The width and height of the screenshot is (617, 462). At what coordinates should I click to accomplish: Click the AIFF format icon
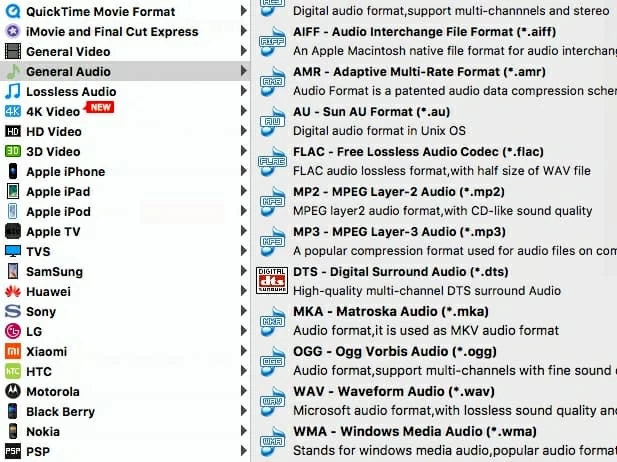pos(272,41)
